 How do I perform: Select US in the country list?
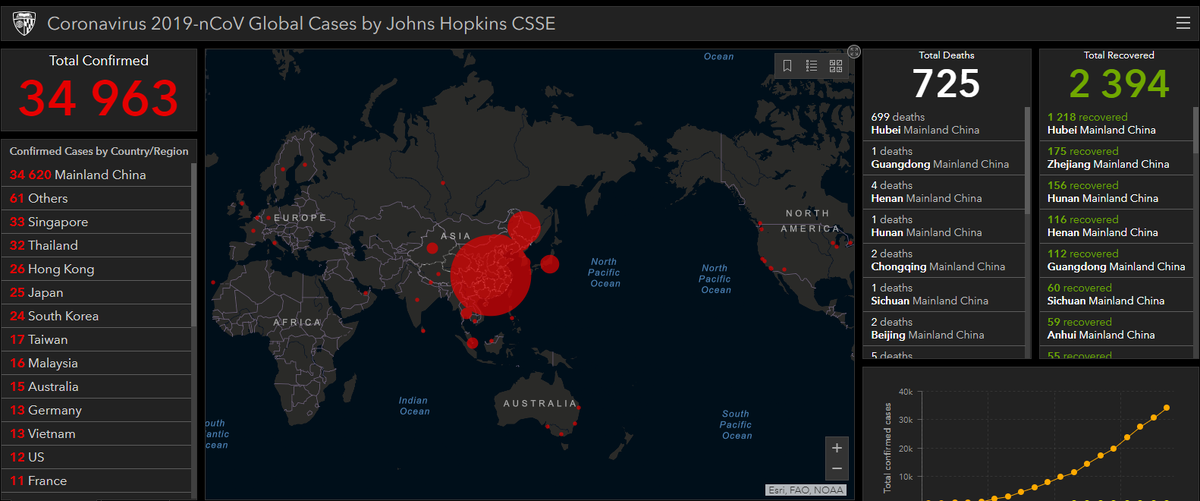[x=96, y=457]
